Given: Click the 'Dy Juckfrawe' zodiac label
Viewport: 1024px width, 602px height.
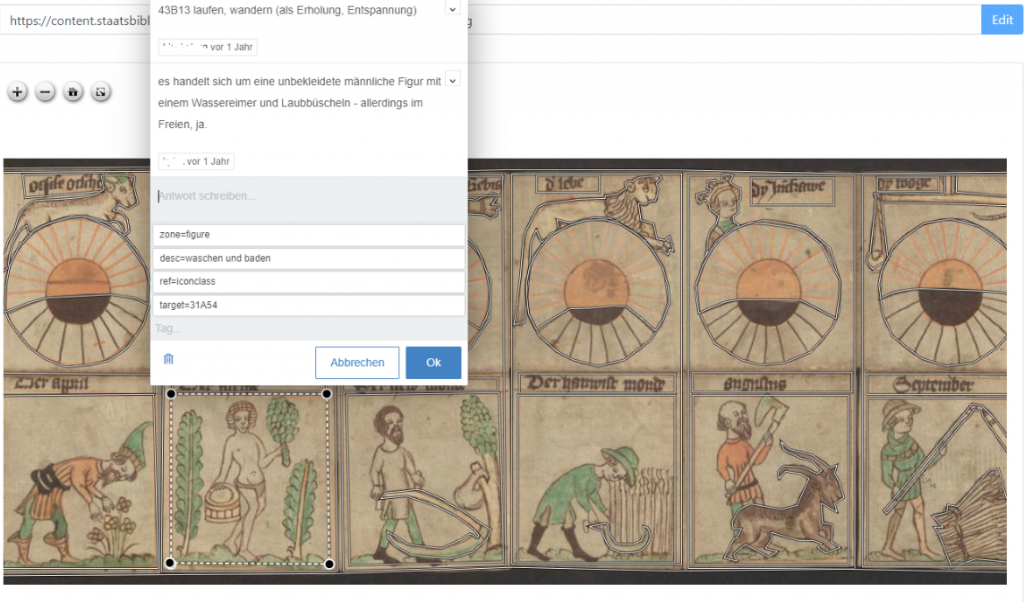Looking at the screenshot, I should click(x=792, y=190).
